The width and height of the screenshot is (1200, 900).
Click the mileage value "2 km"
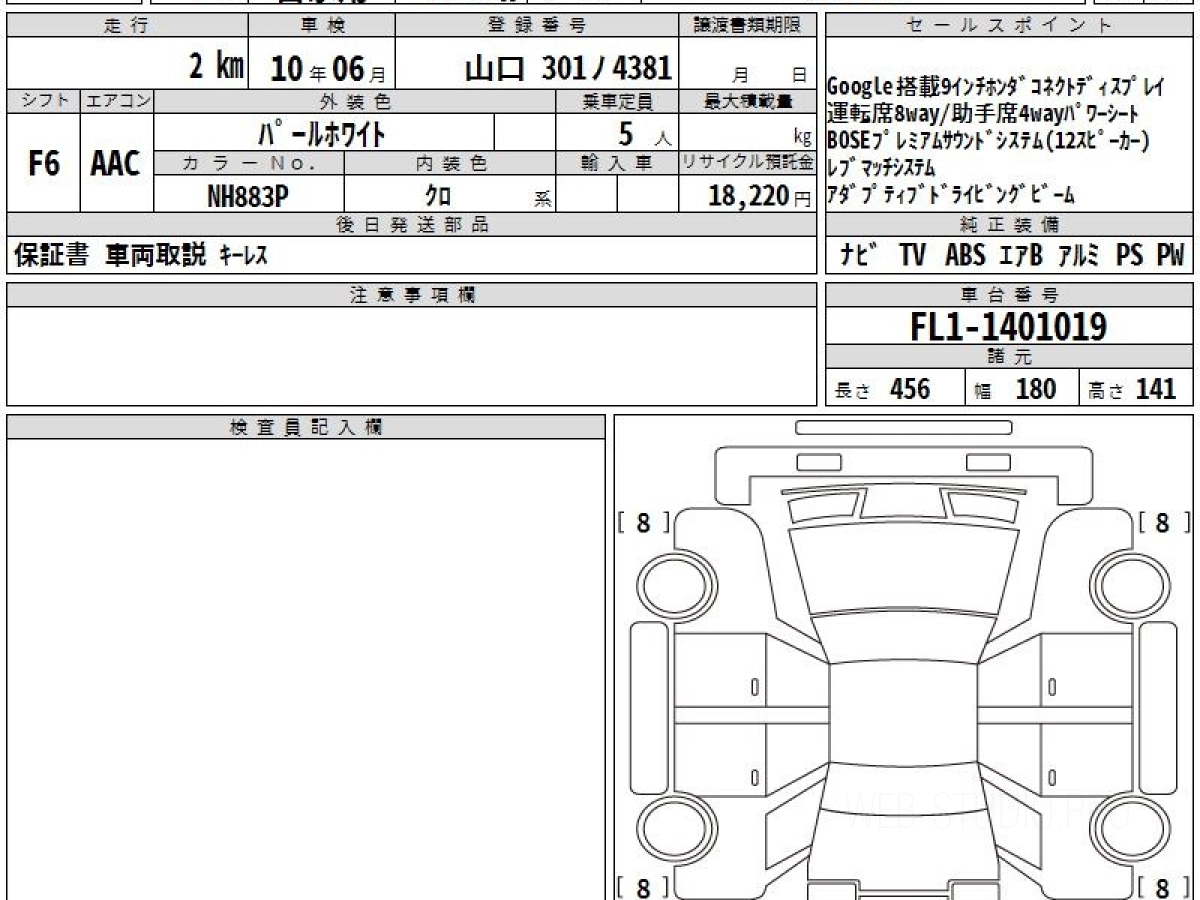coord(216,66)
